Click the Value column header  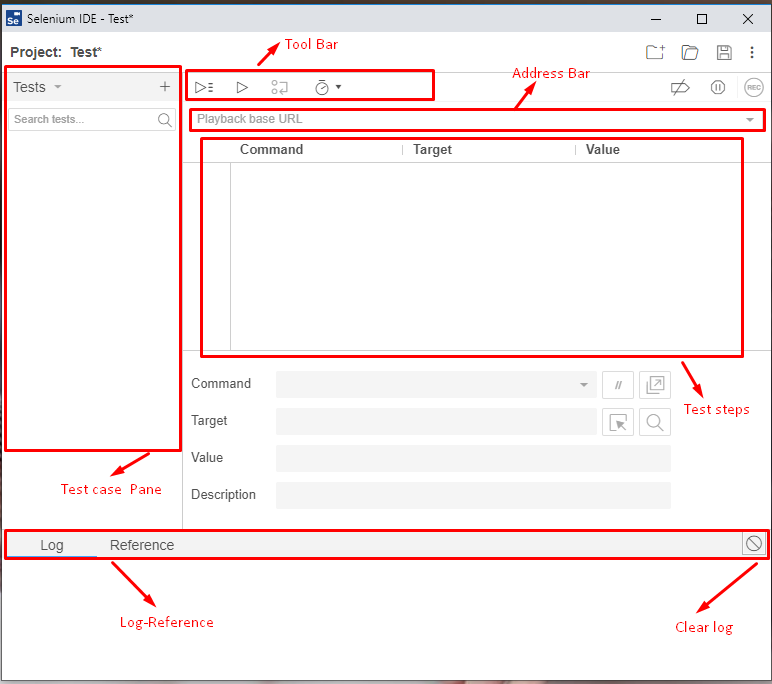pos(602,150)
